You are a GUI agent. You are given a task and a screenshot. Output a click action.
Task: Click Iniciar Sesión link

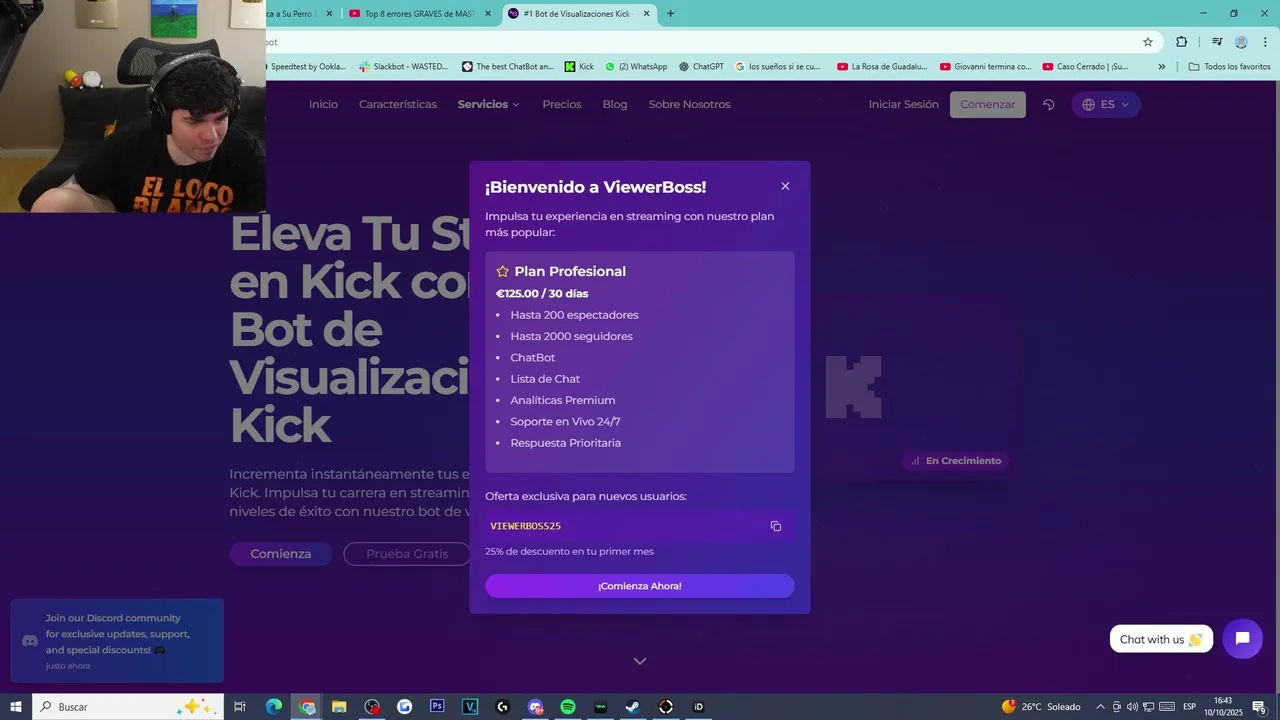[903, 104]
